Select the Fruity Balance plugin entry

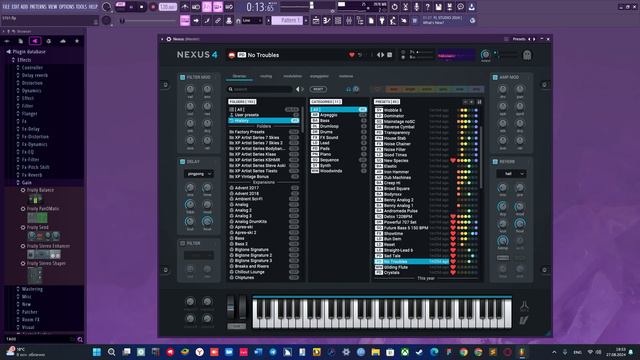(x=40, y=190)
